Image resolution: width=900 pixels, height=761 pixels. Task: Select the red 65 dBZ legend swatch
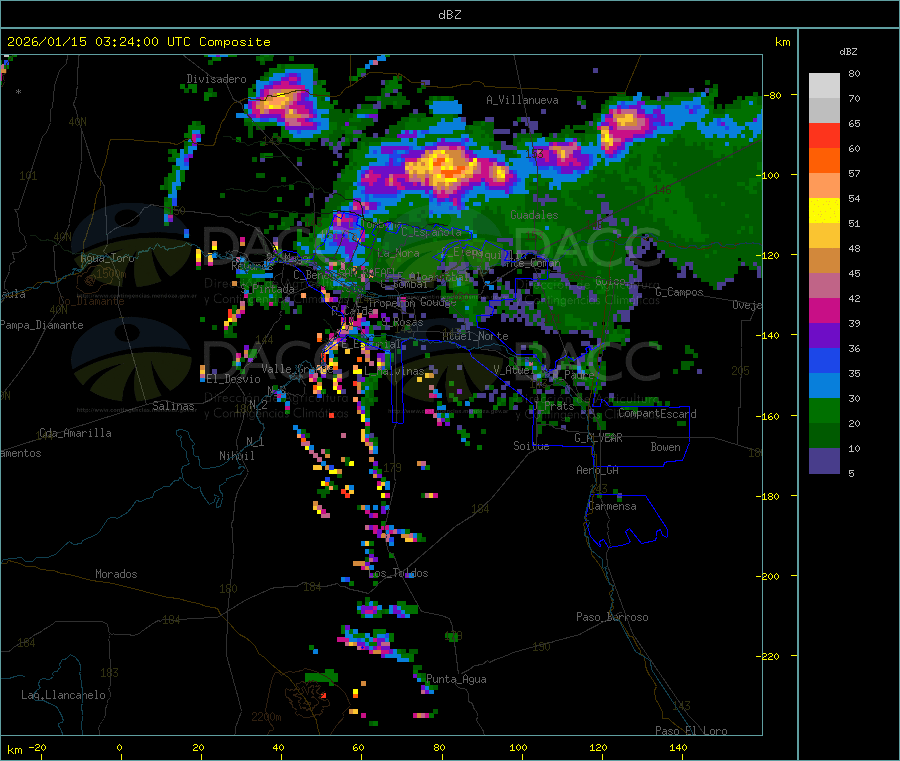[824, 135]
